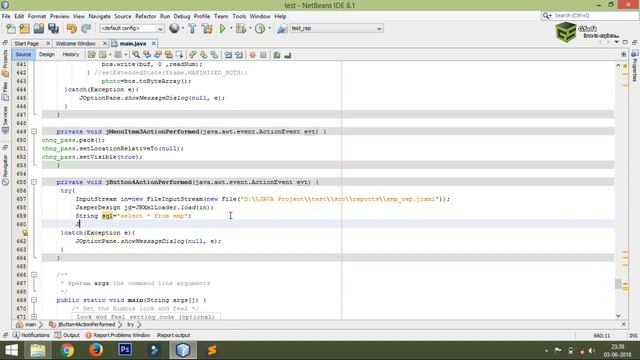Click the Profile Project clock icon
Image resolution: width=640 pixels, height=360 pixels.
(260, 29)
